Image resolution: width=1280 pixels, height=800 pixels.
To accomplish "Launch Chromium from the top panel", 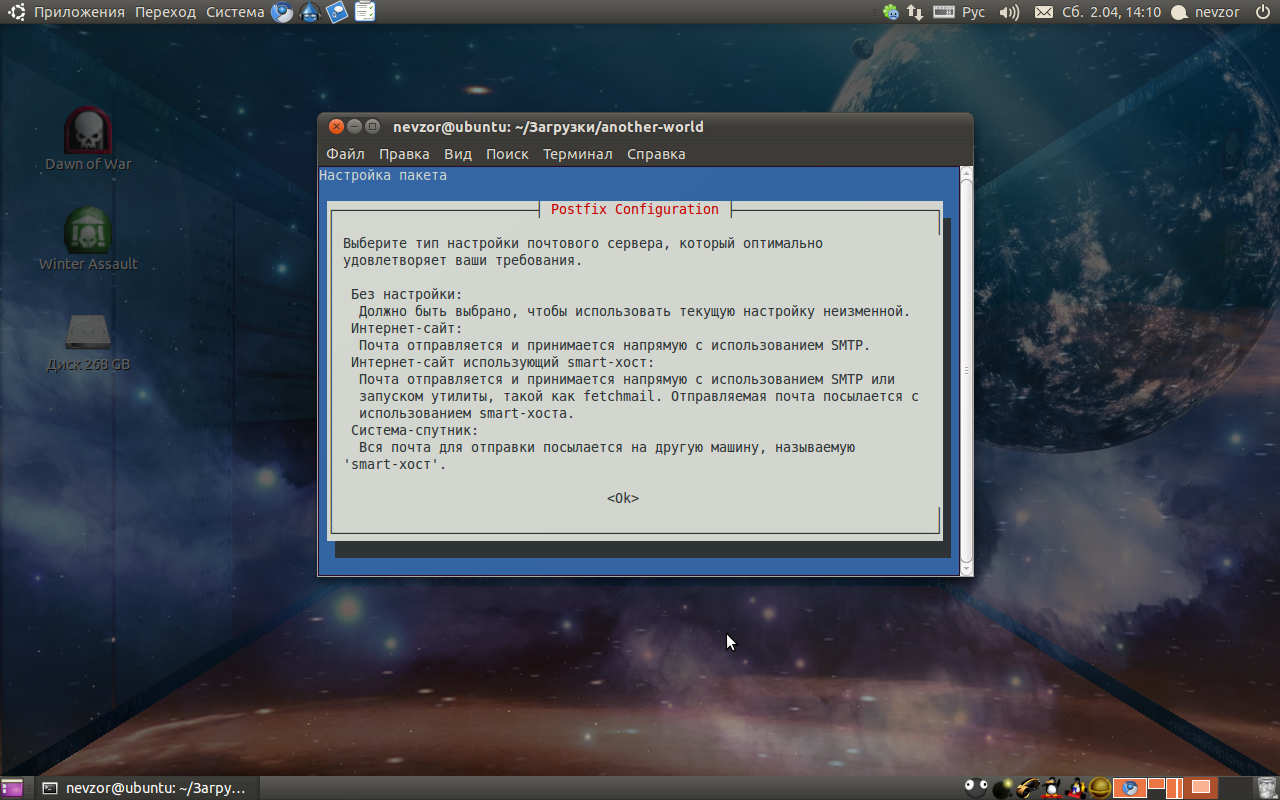I will [283, 12].
